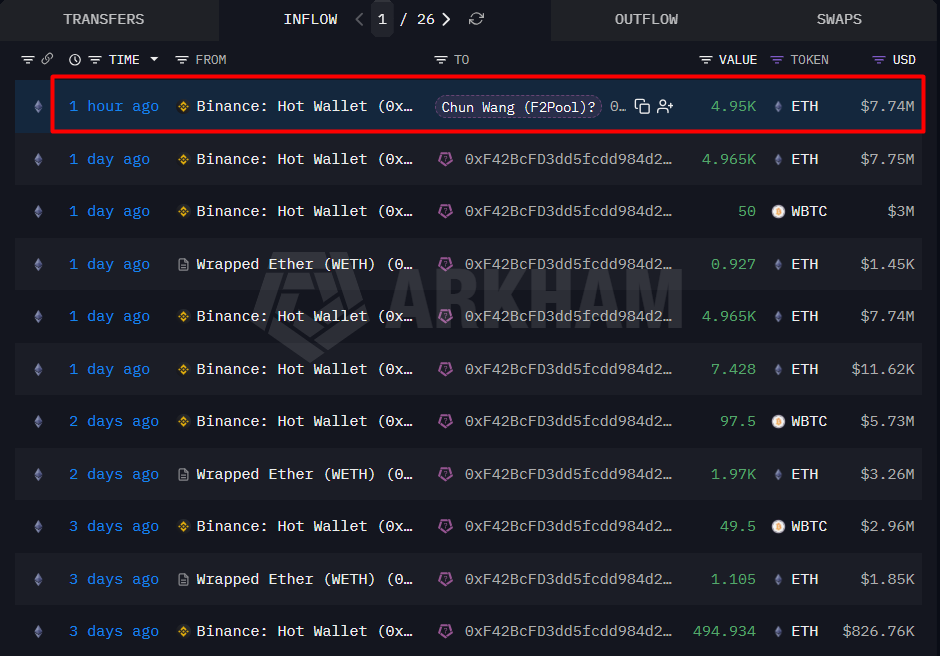
Task: Add Chun Wang address to contacts
Action: [665, 106]
